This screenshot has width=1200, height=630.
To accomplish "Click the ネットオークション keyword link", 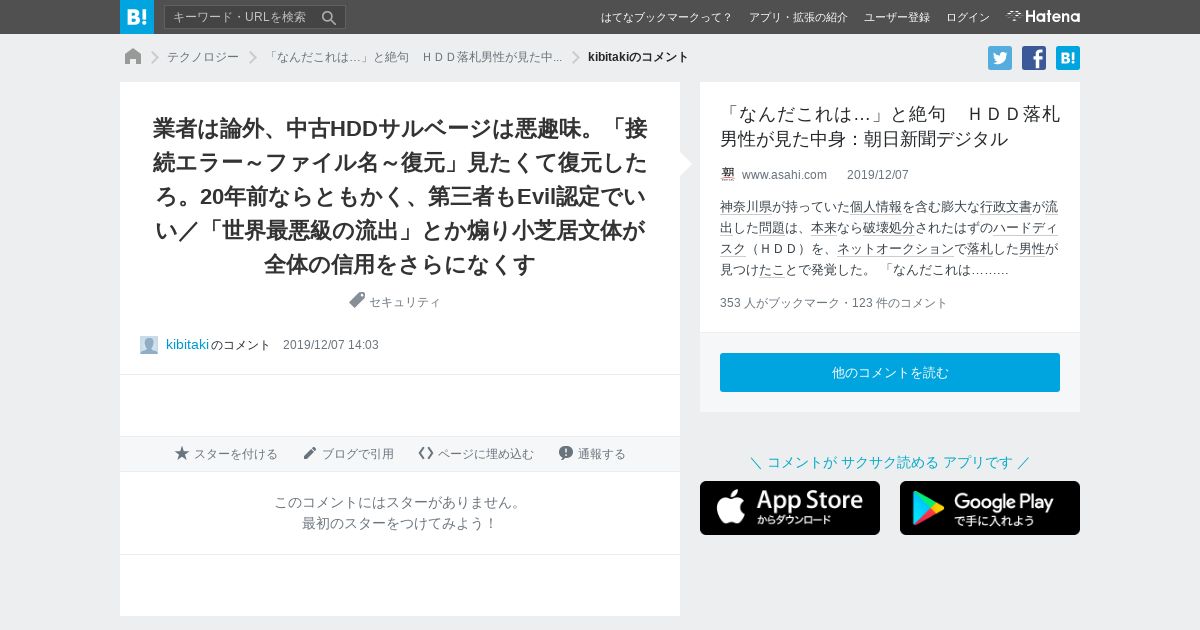I will [x=895, y=249].
